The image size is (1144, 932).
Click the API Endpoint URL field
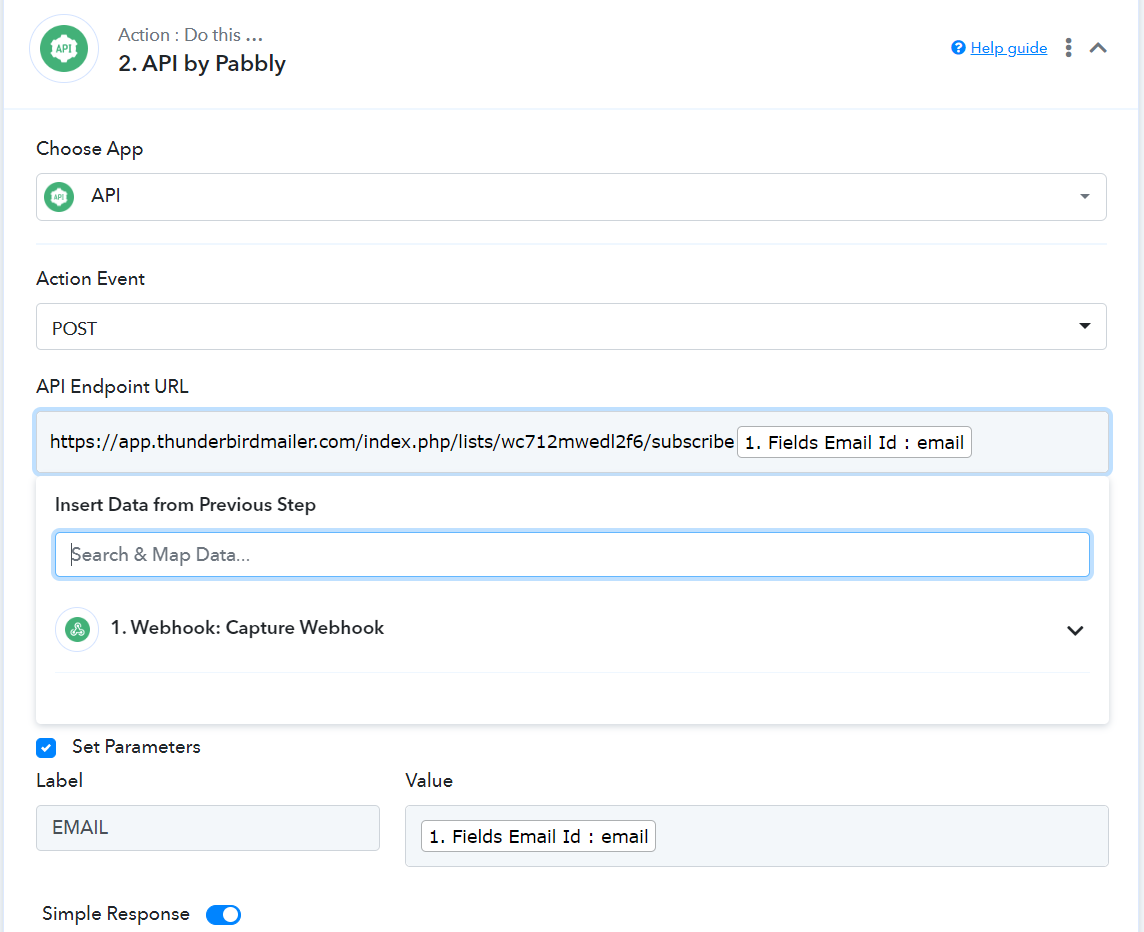[x=573, y=442]
